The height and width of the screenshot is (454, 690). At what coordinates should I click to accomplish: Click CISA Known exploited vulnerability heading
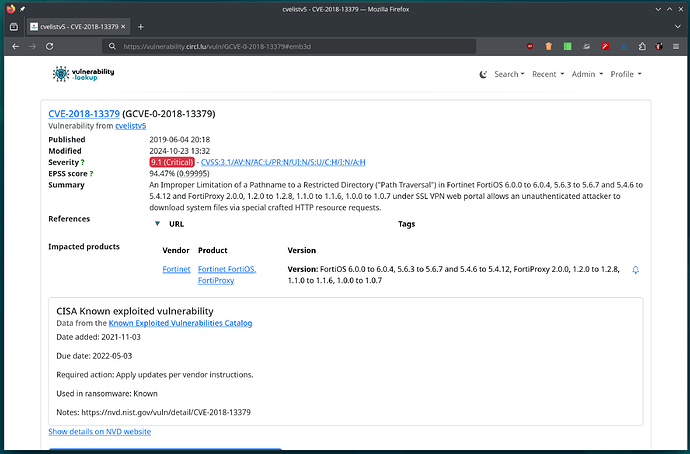pos(135,311)
